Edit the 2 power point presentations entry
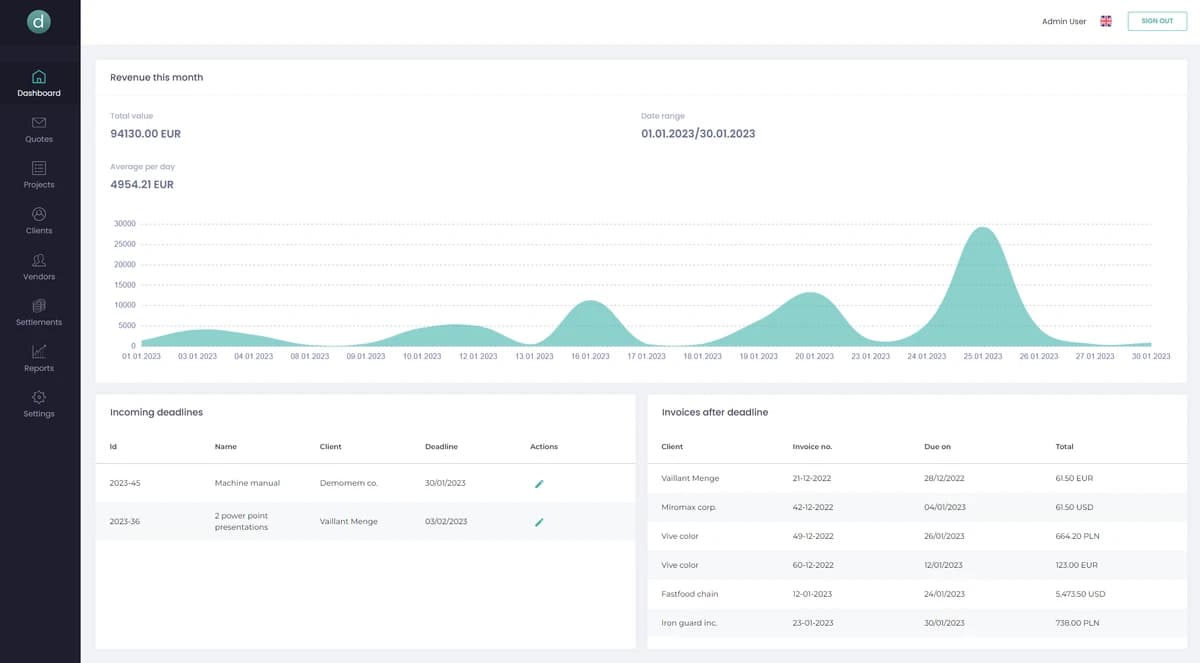 [x=539, y=521]
